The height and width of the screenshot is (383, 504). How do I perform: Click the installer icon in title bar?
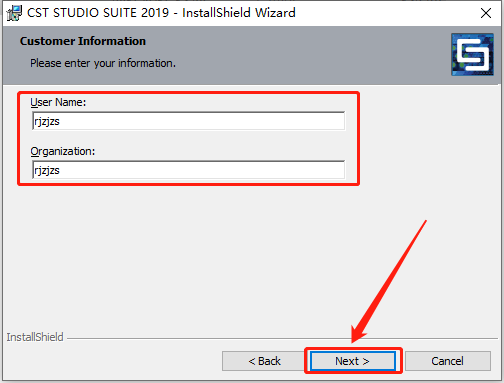[x=15, y=13]
